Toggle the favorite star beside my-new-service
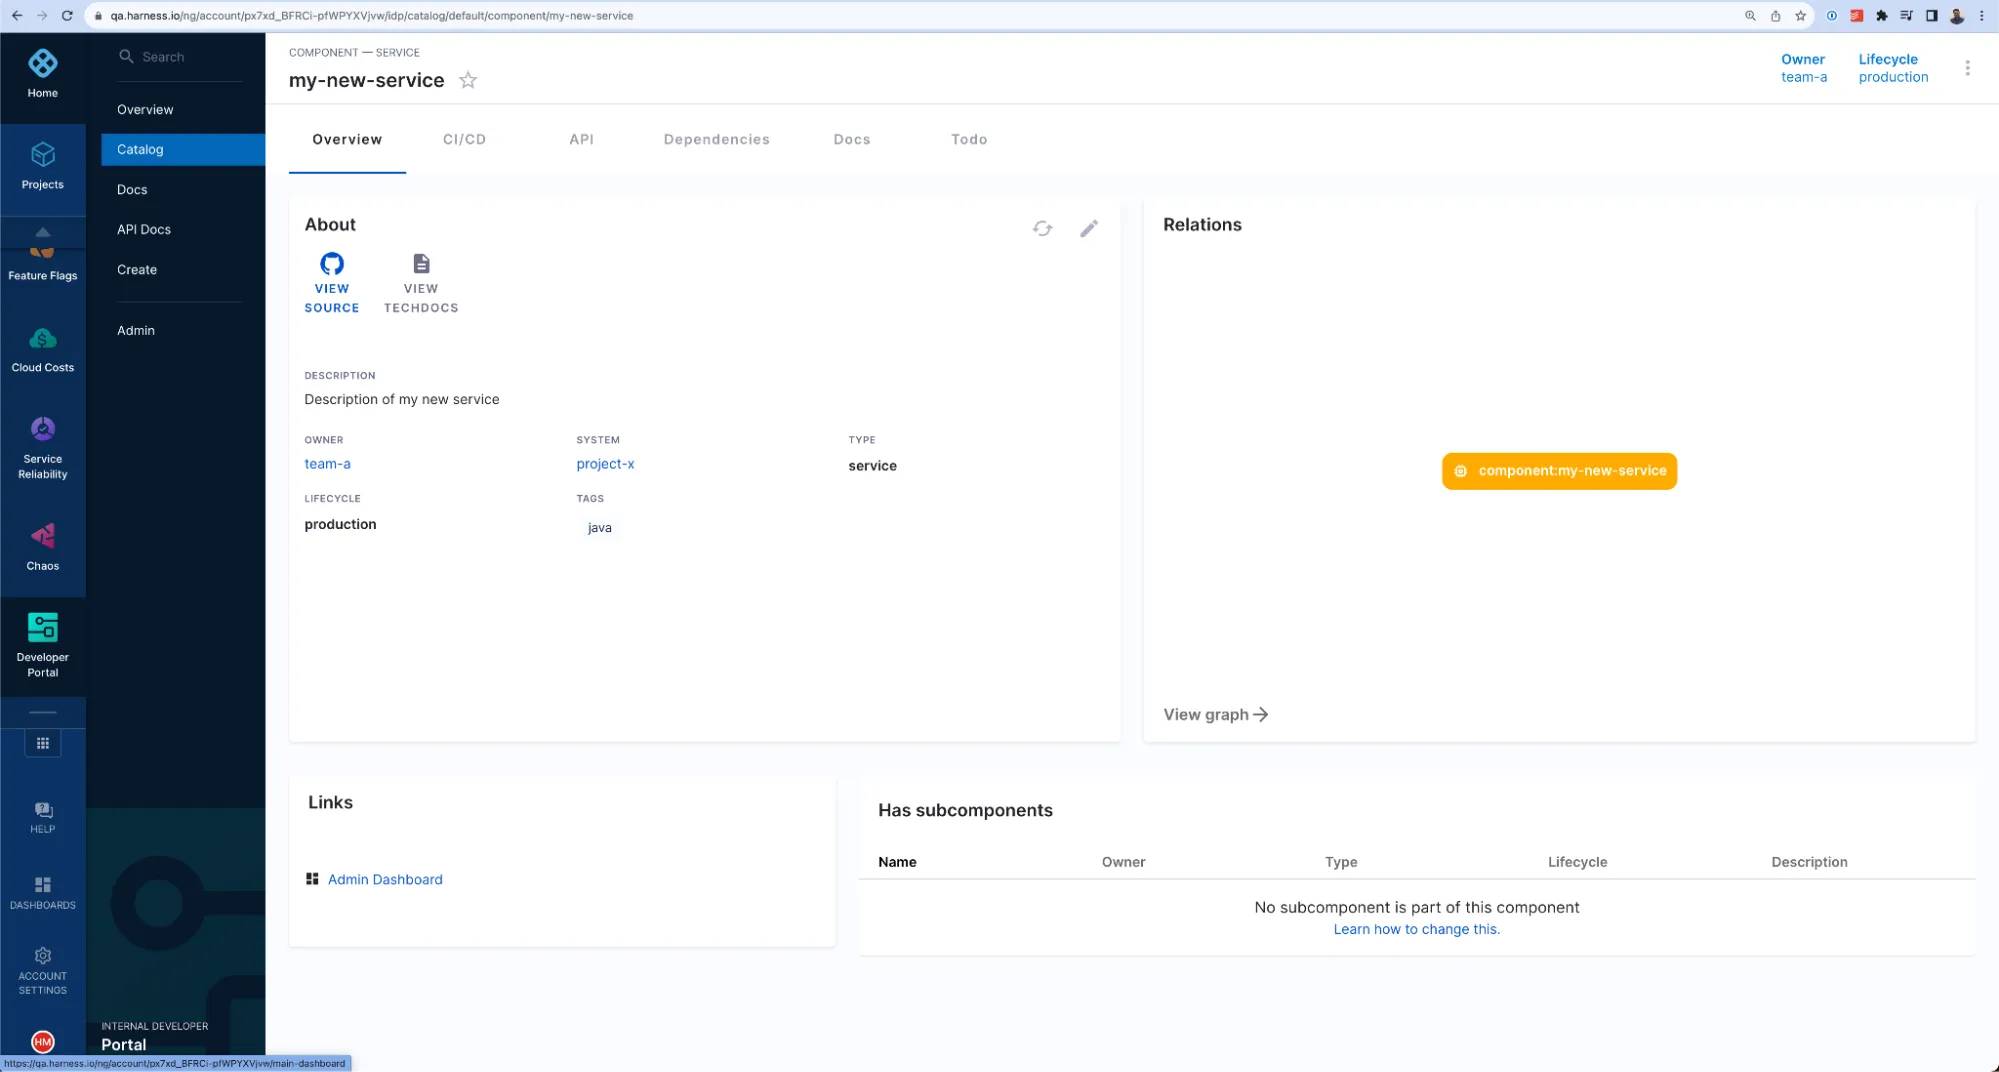This screenshot has width=1999, height=1072. pos(467,80)
